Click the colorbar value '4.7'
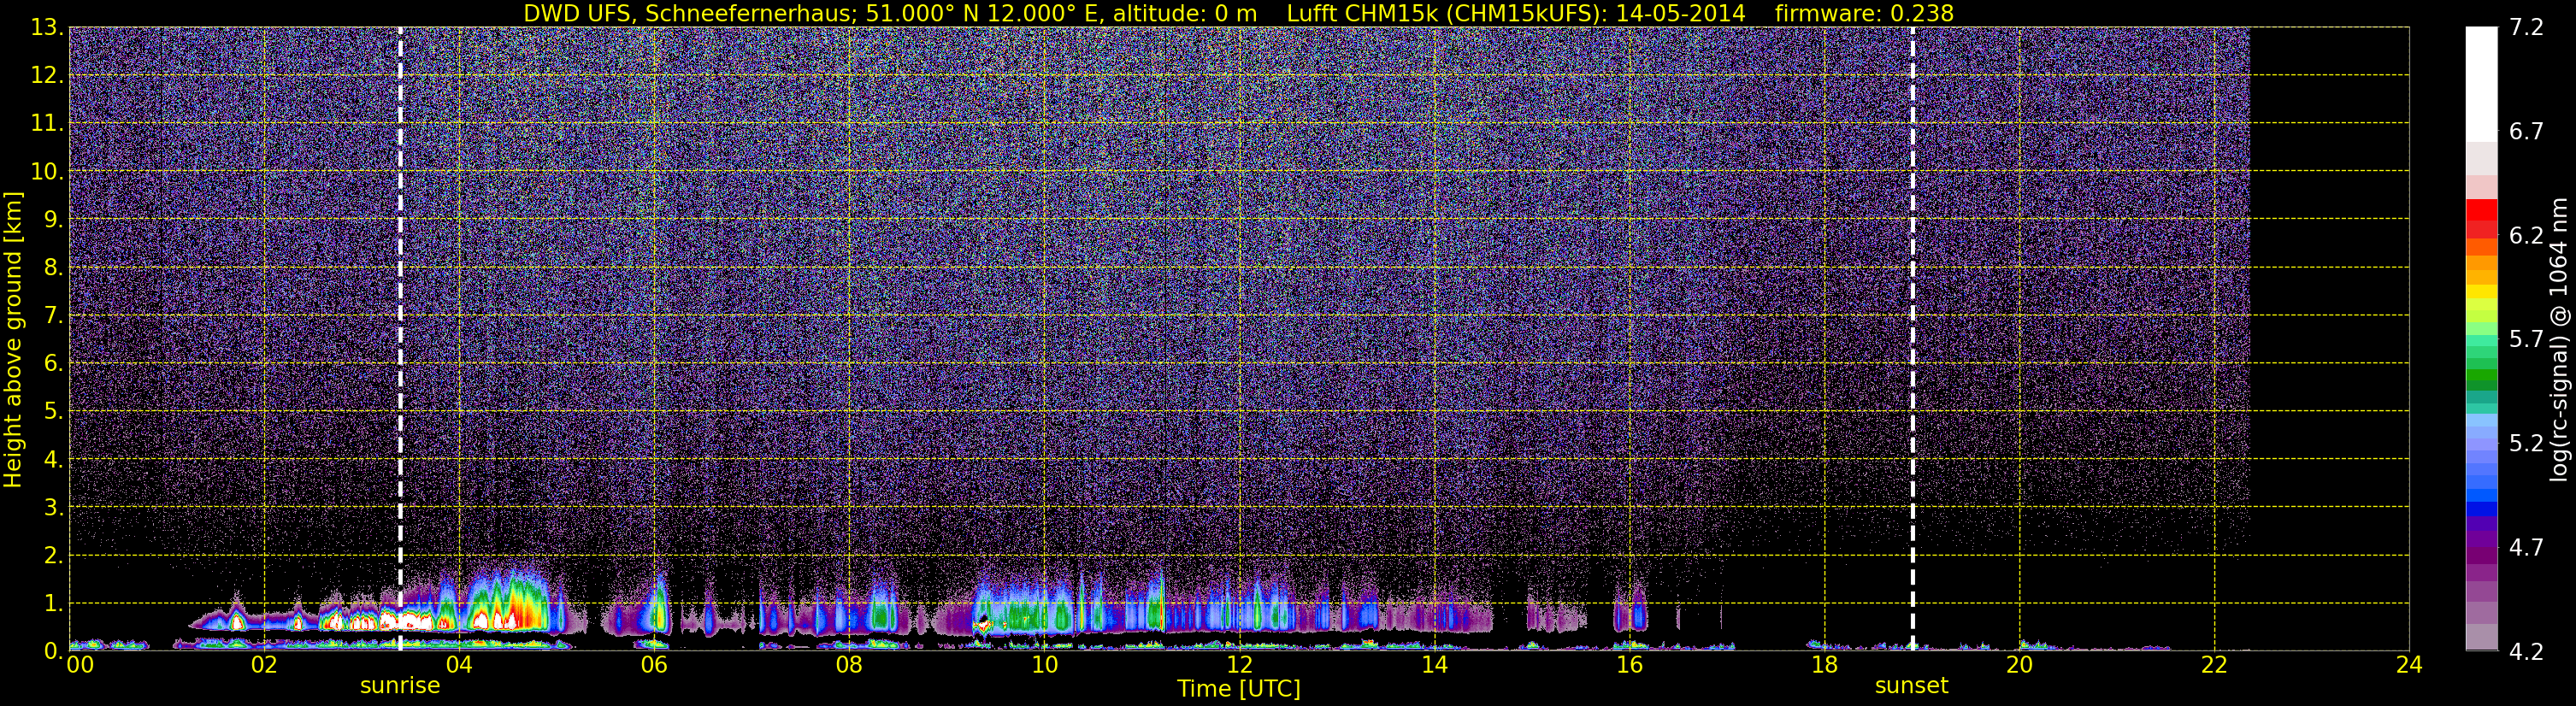Viewport: 2576px width, 706px height. pyautogui.click(x=2526, y=548)
